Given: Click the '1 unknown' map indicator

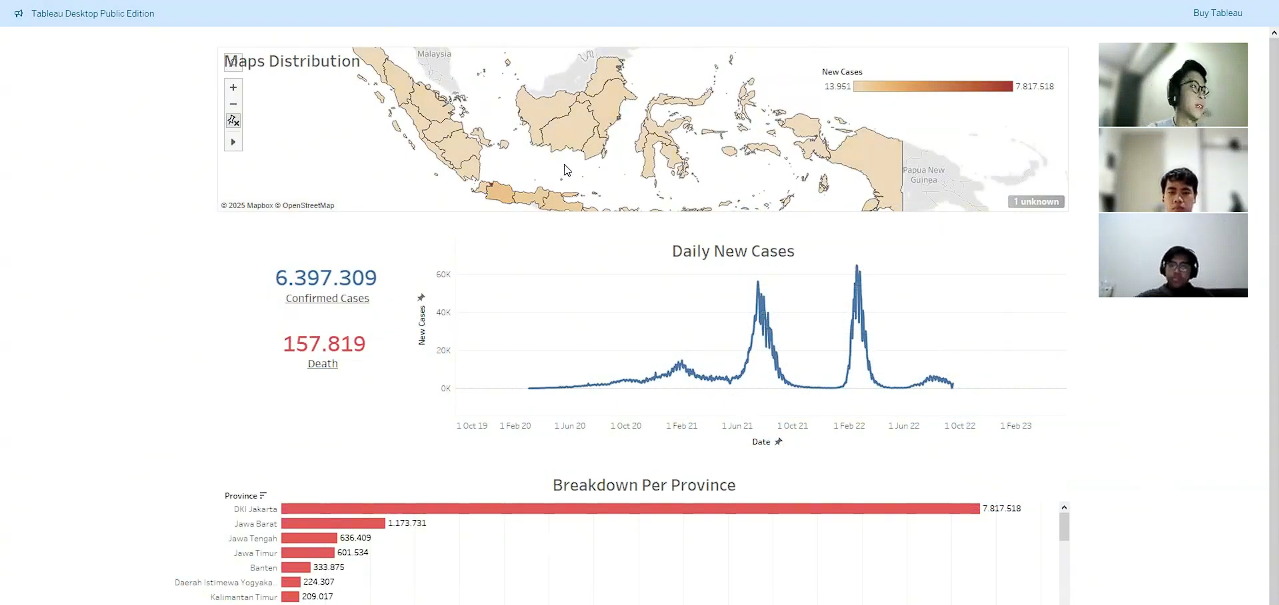Looking at the screenshot, I should click(x=1036, y=202).
